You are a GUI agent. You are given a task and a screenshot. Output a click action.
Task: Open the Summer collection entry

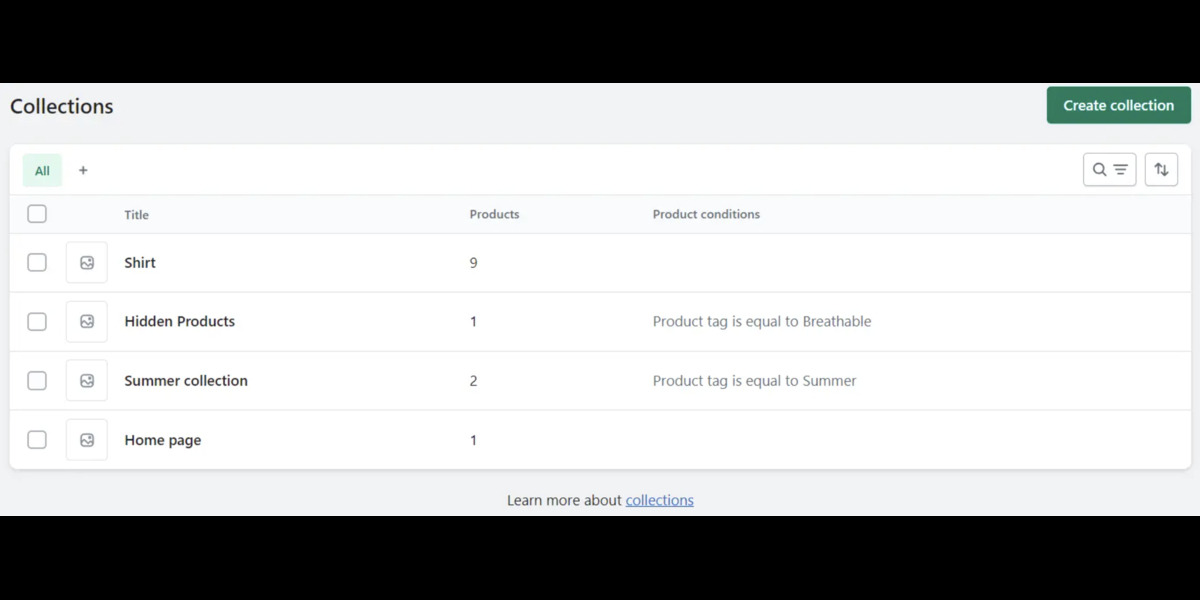click(186, 381)
